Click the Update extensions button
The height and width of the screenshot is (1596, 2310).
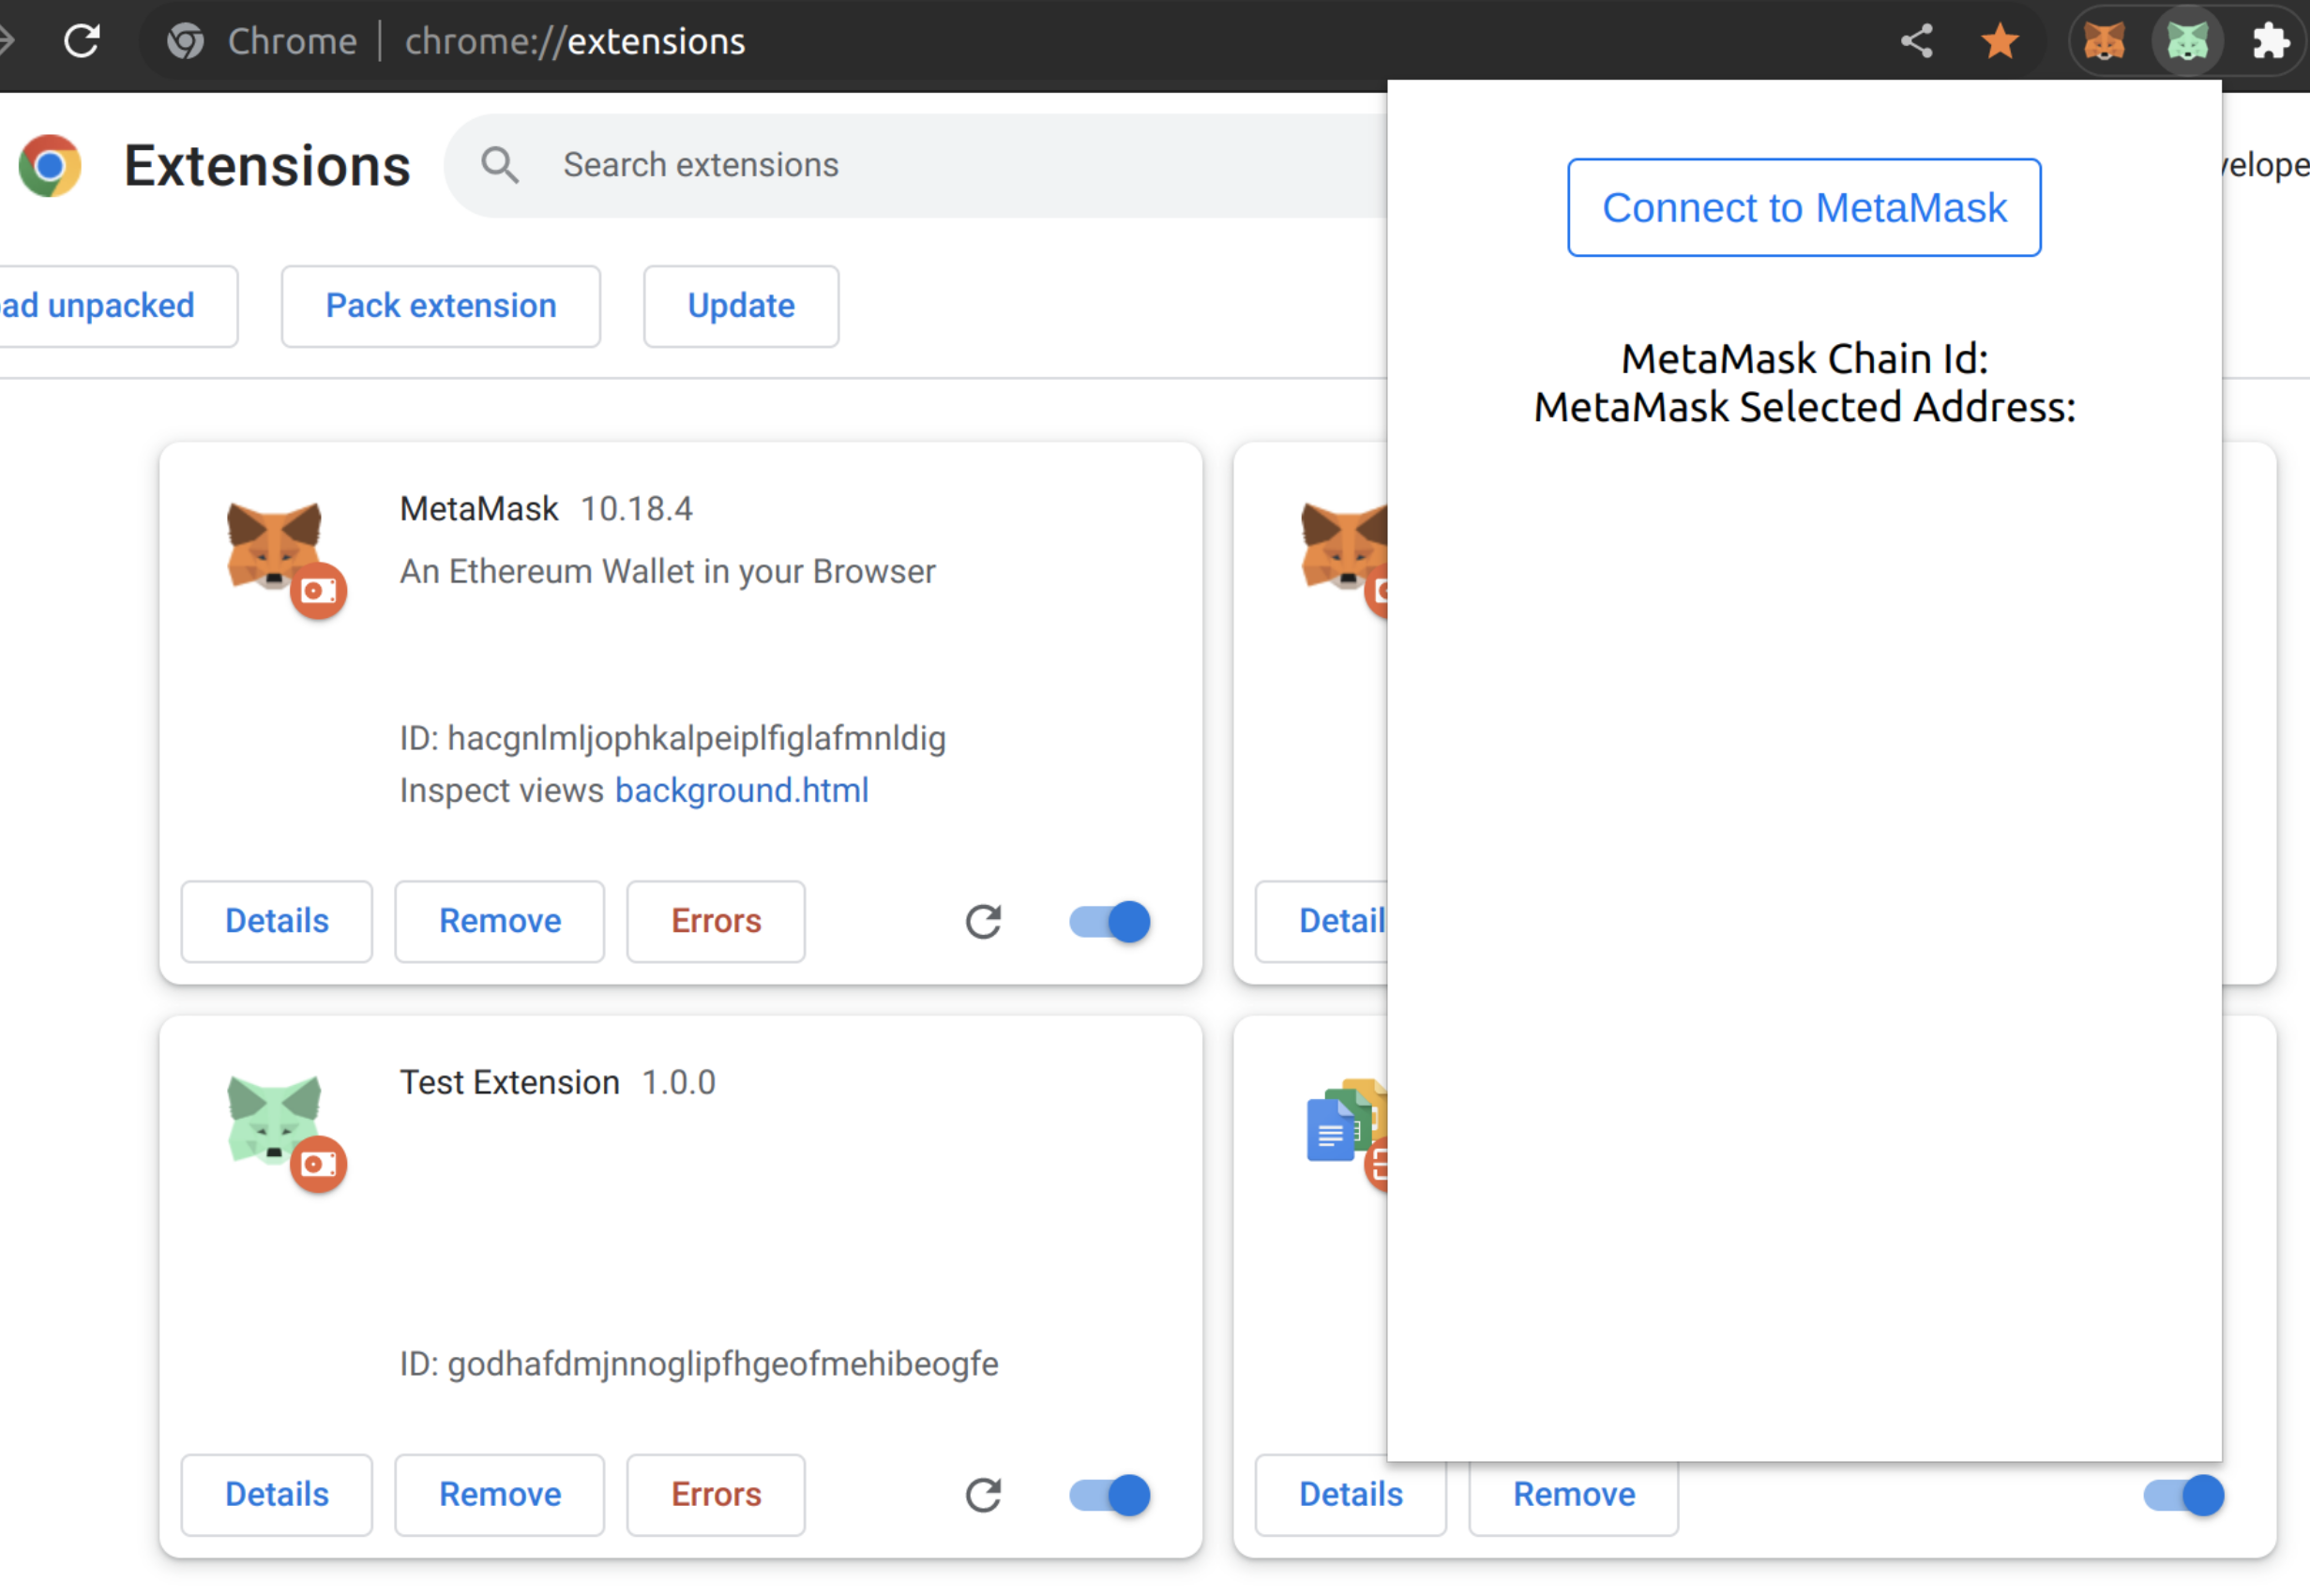[x=740, y=306]
